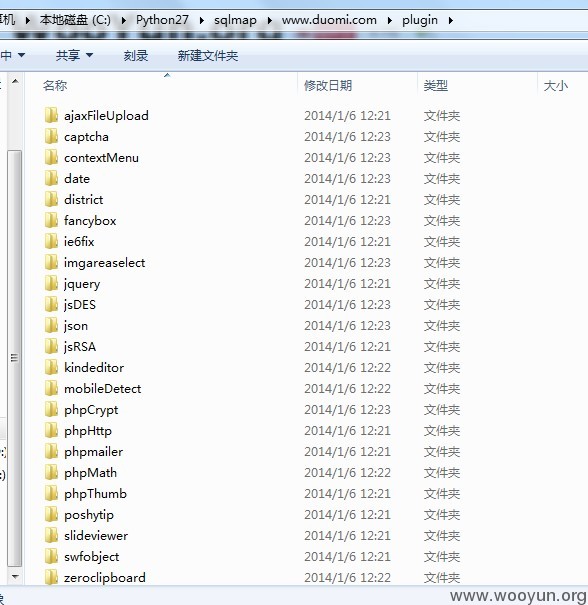
Task: Select the jsRSA folder icon
Action: pos(51,346)
